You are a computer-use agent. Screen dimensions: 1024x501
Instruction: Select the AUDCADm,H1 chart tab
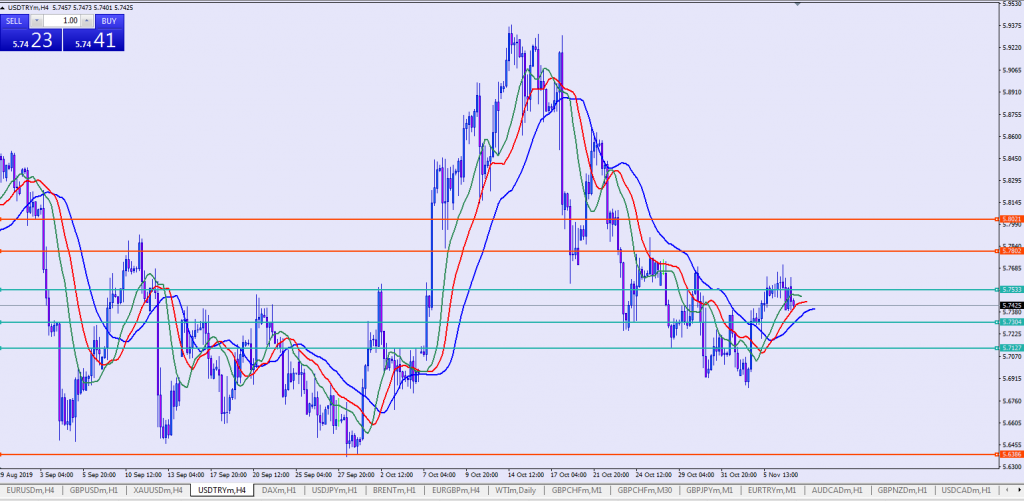coord(837,491)
